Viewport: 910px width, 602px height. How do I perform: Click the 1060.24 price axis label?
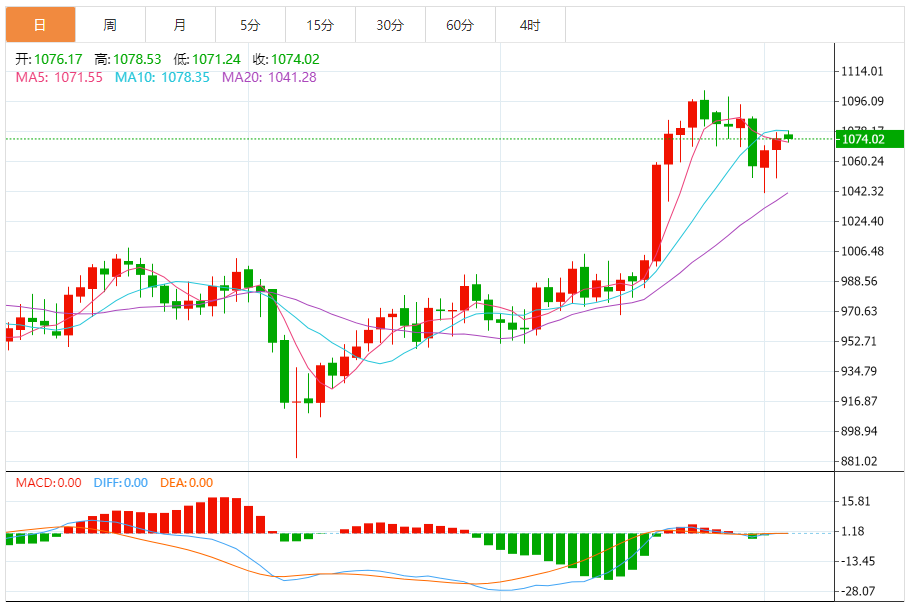tap(862, 161)
